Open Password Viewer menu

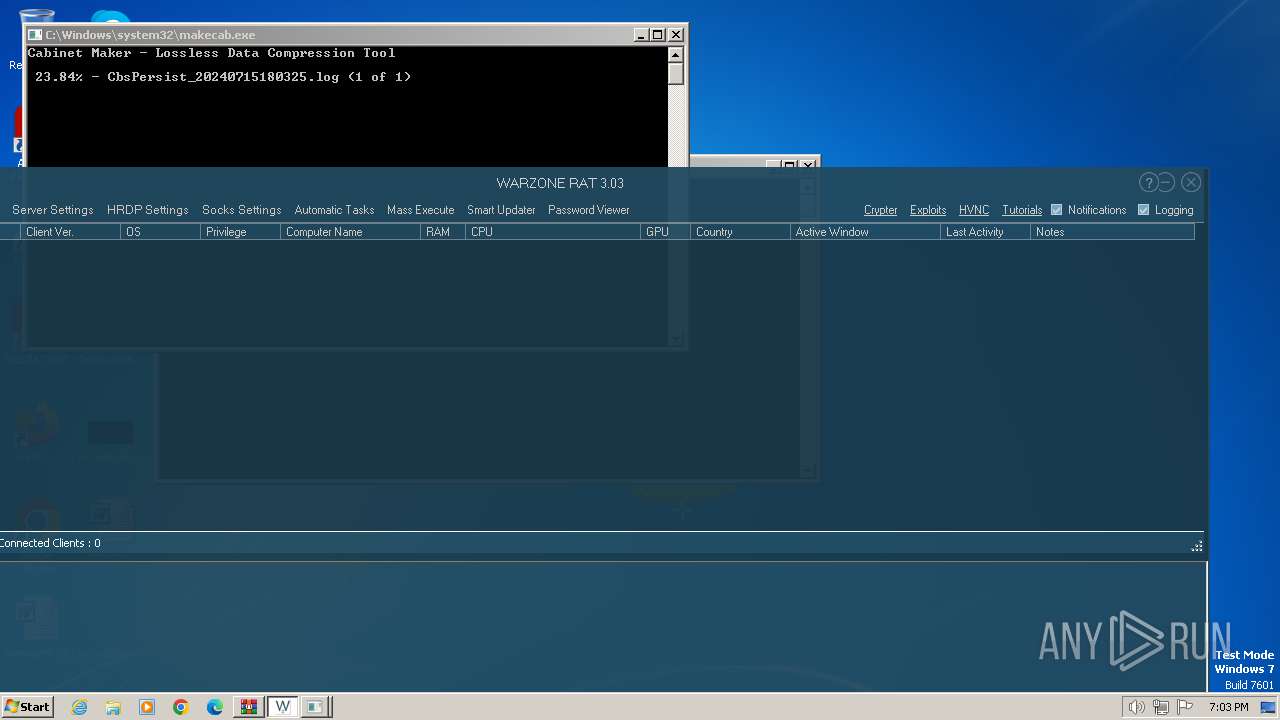(x=589, y=210)
